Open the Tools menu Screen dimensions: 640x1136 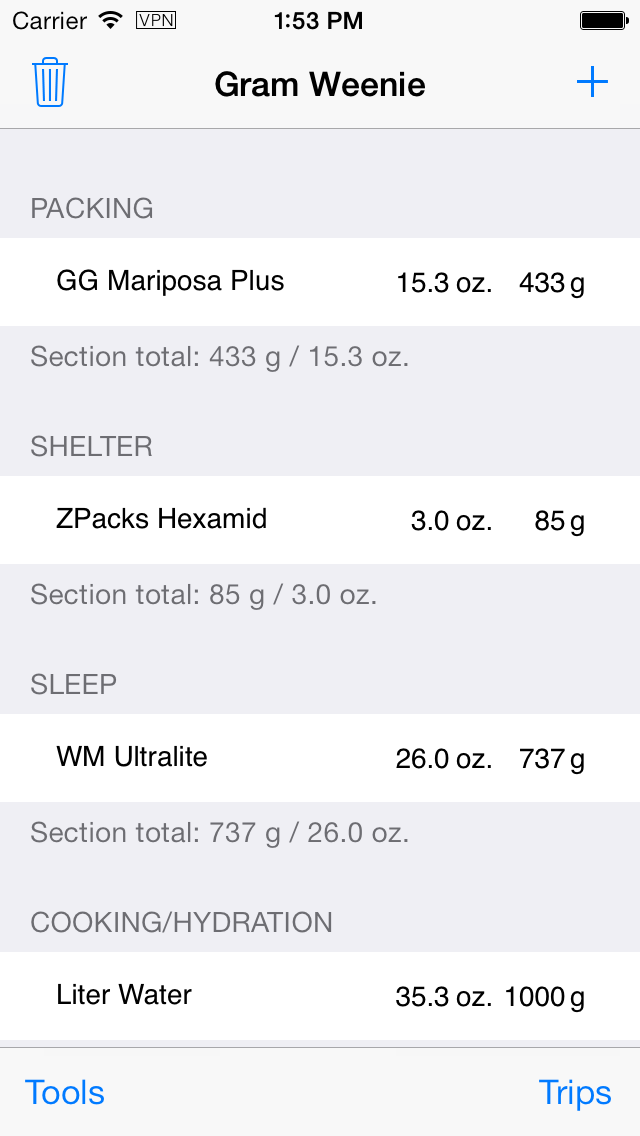pyautogui.click(x=65, y=1093)
